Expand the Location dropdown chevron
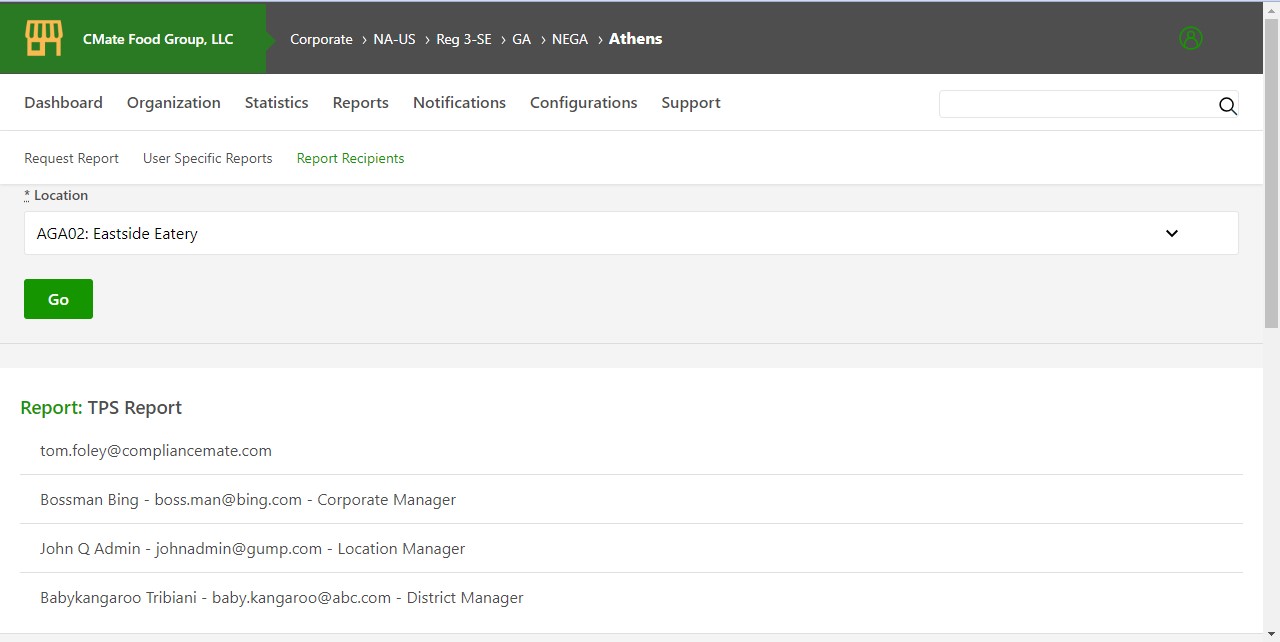Screen dimensions: 1280x642 [x=1172, y=233]
